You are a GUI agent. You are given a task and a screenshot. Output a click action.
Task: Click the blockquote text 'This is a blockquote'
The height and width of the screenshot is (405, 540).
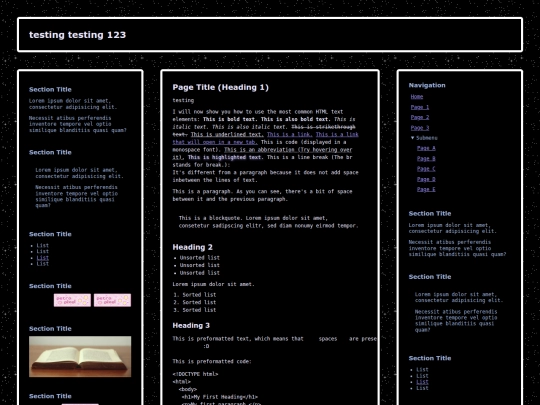pos(210,218)
